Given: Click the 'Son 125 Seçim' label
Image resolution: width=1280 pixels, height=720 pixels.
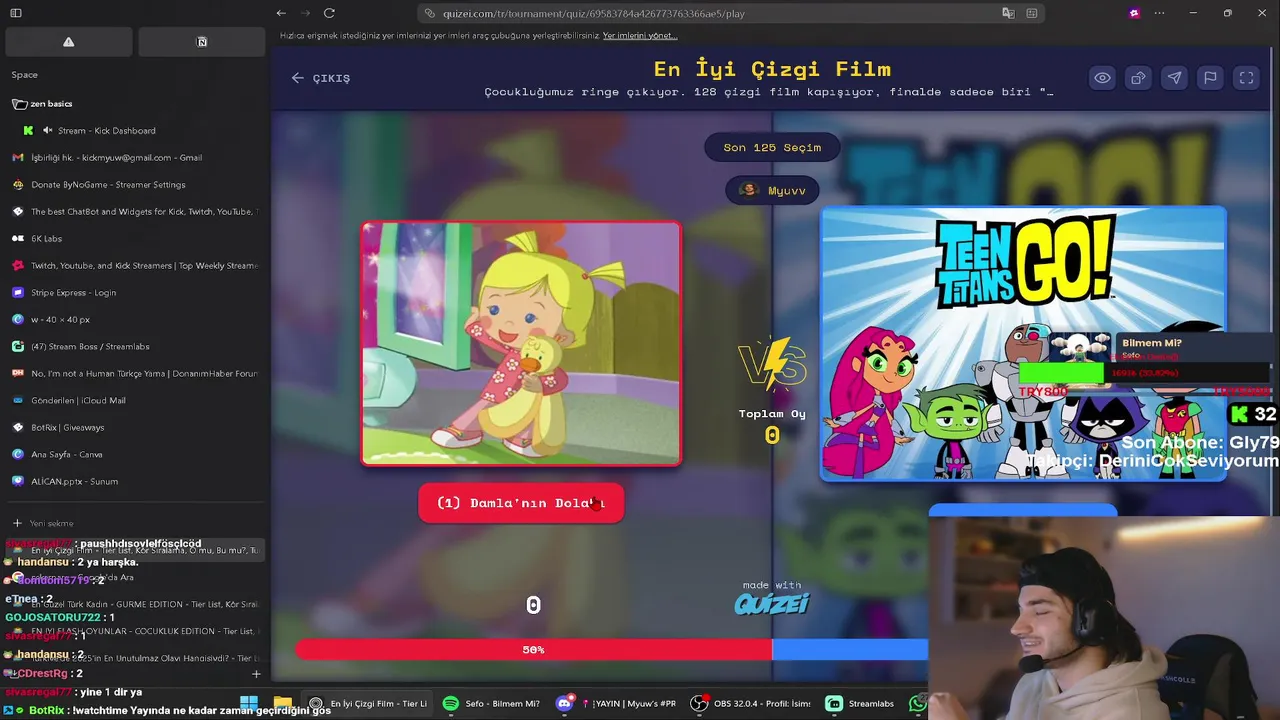Looking at the screenshot, I should (772, 147).
